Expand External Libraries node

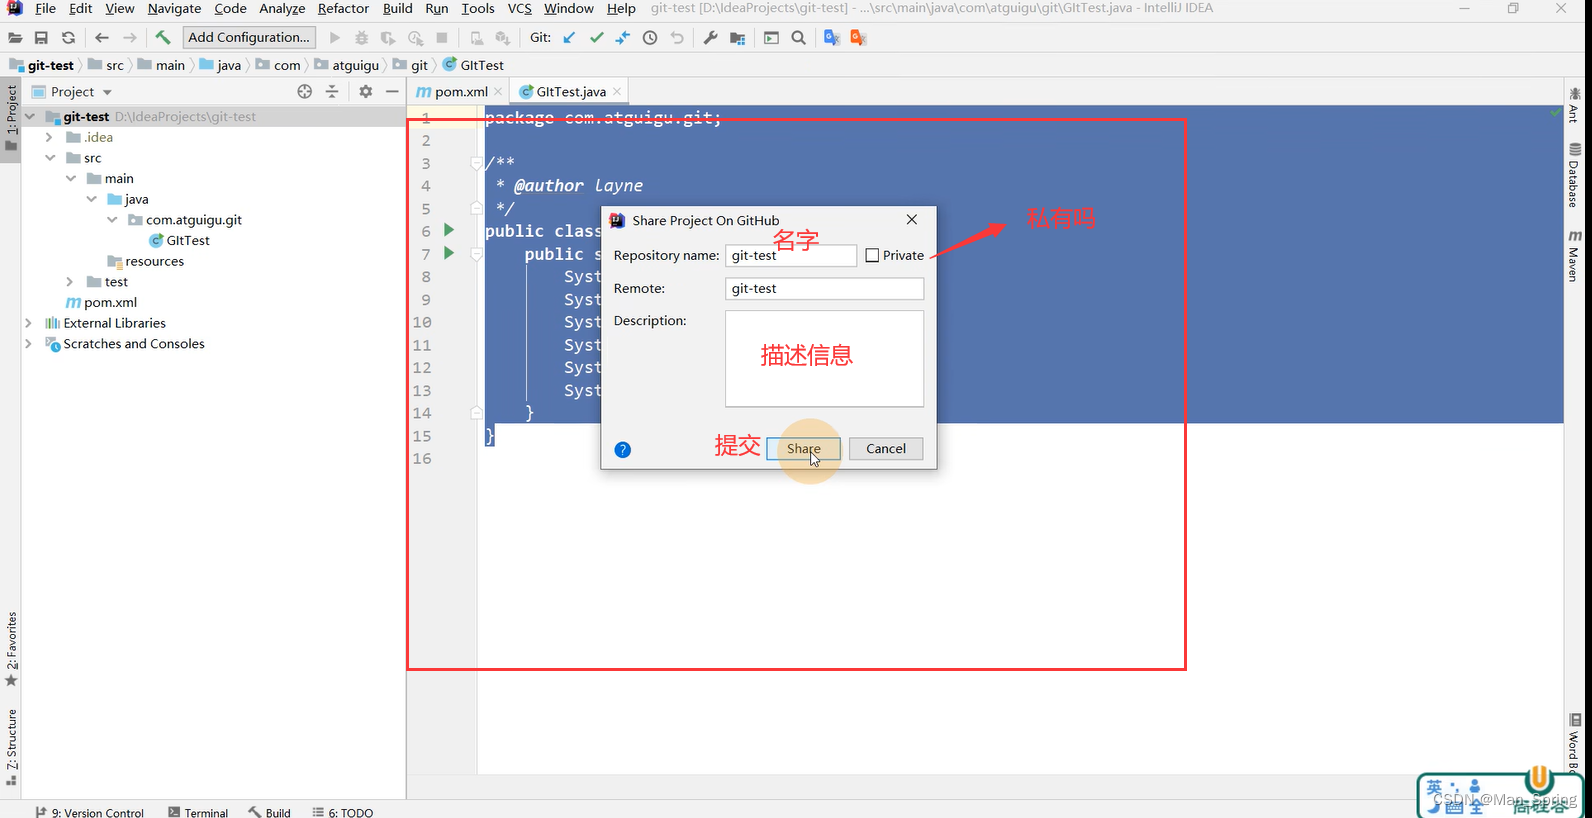28,323
